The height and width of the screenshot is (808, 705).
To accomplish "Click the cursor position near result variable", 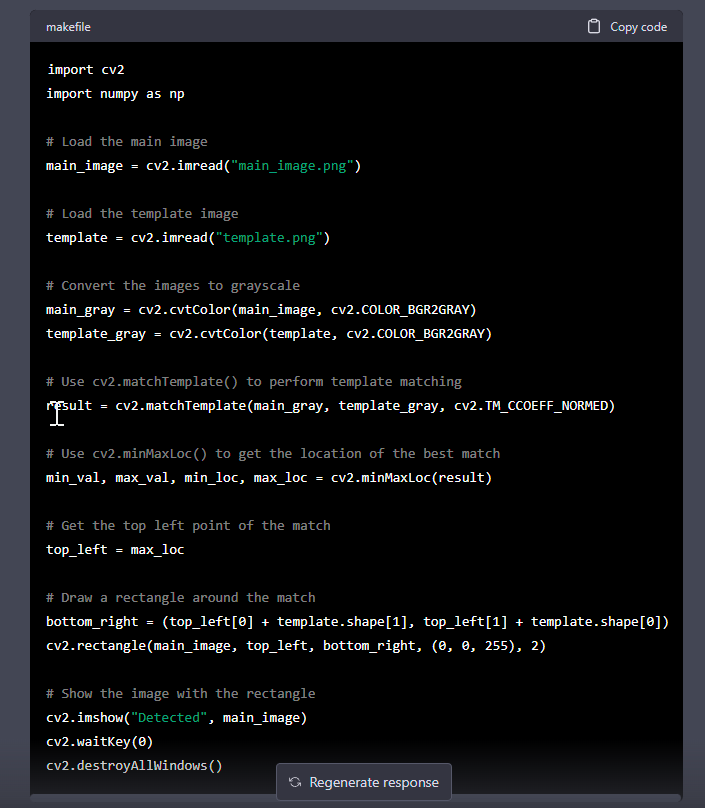I will 57,413.
